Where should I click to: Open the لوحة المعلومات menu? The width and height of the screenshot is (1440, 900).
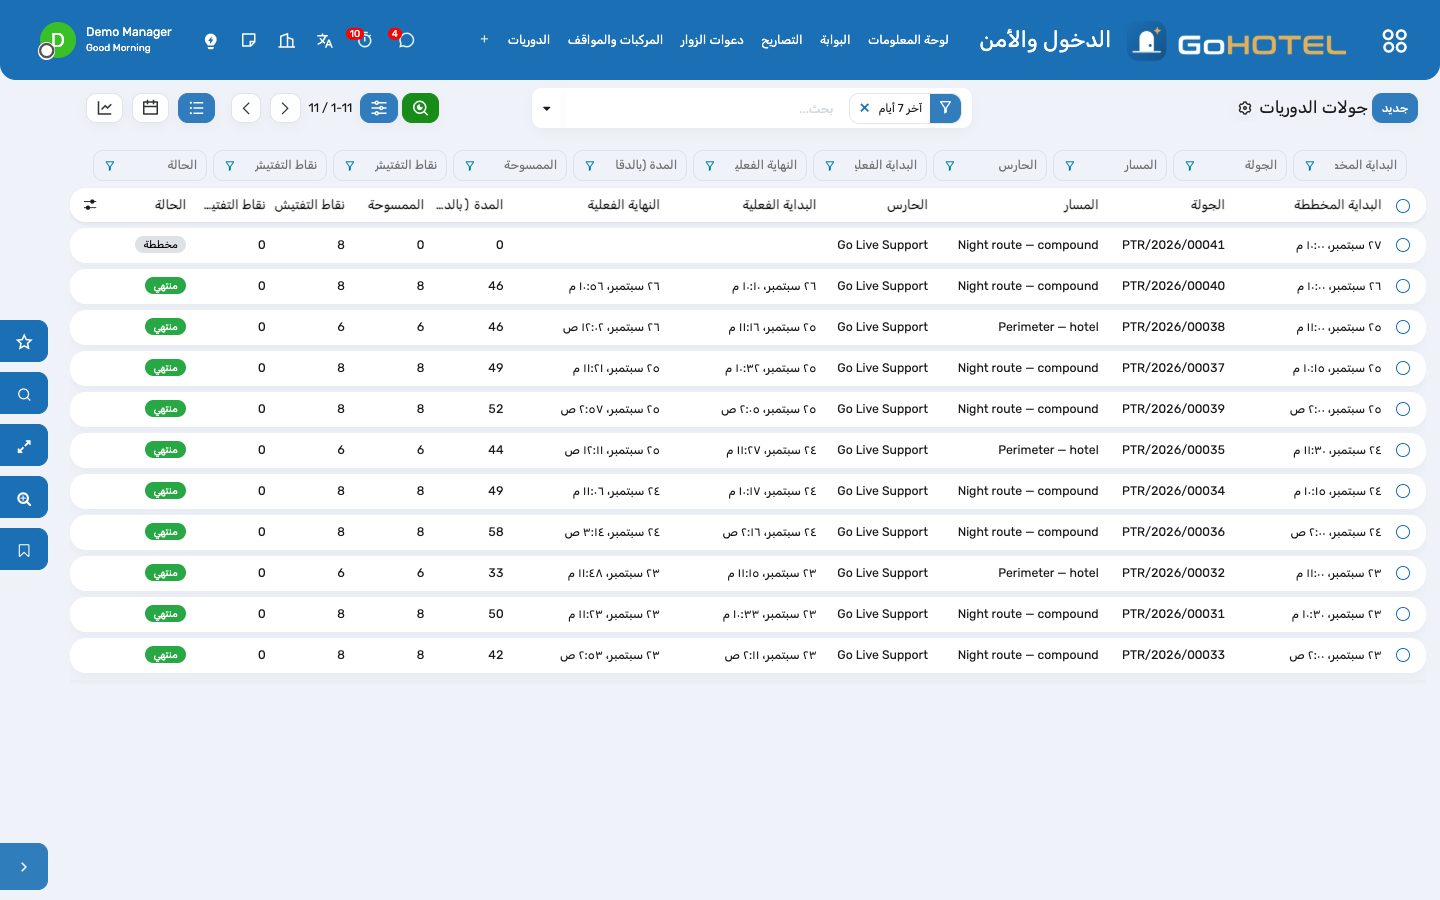click(x=908, y=40)
